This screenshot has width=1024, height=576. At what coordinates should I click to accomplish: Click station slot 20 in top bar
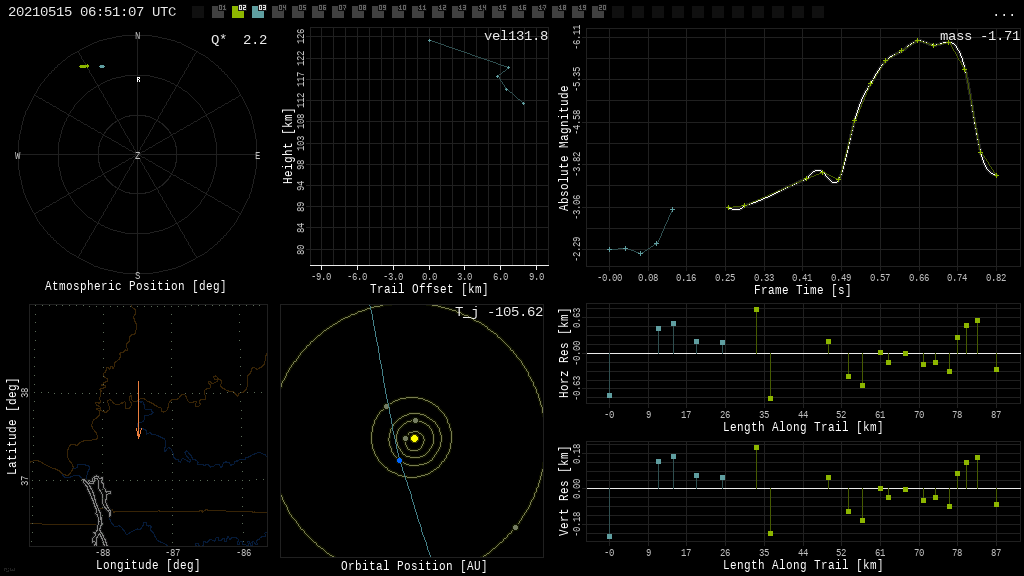(x=598, y=12)
